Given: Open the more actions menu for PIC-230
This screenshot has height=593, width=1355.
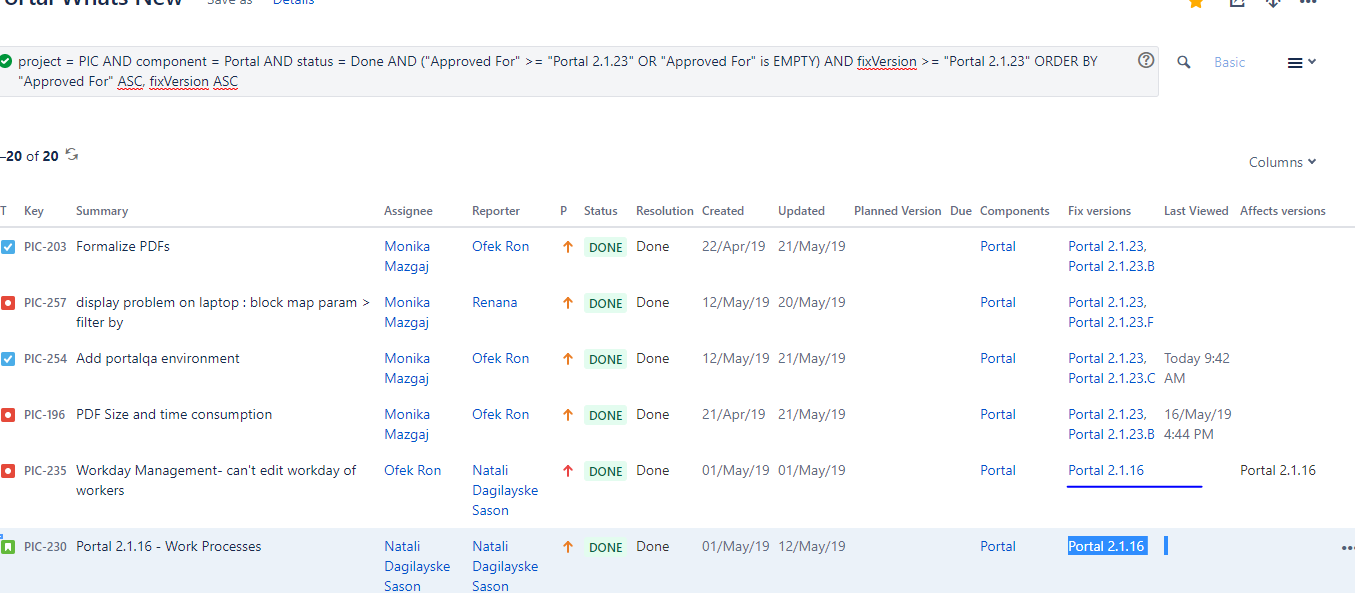Looking at the screenshot, I should [x=1348, y=548].
